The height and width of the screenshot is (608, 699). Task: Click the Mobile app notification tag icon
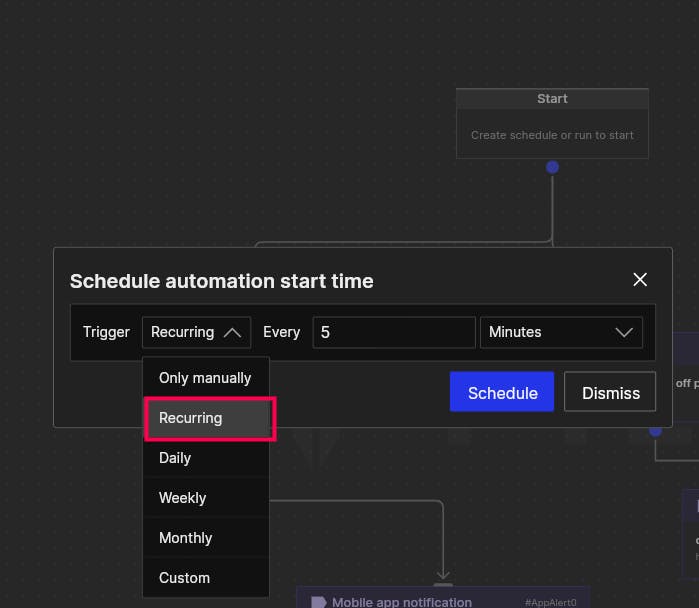tap(318, 602)
